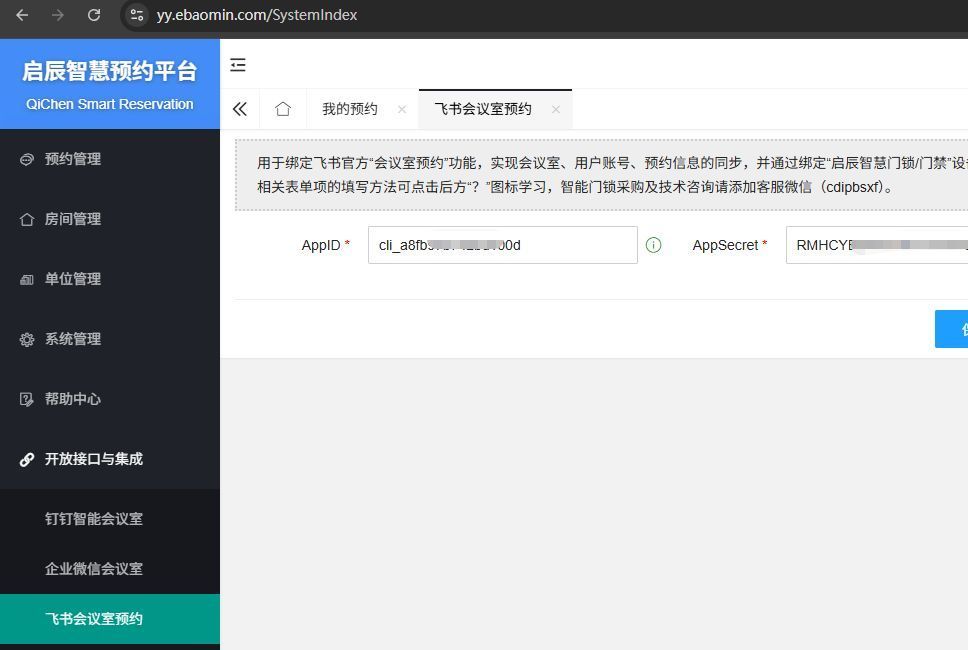Expand 单位管理 in the sidebar
This screenshot has width=968, height=650.
tap(110, 279)
